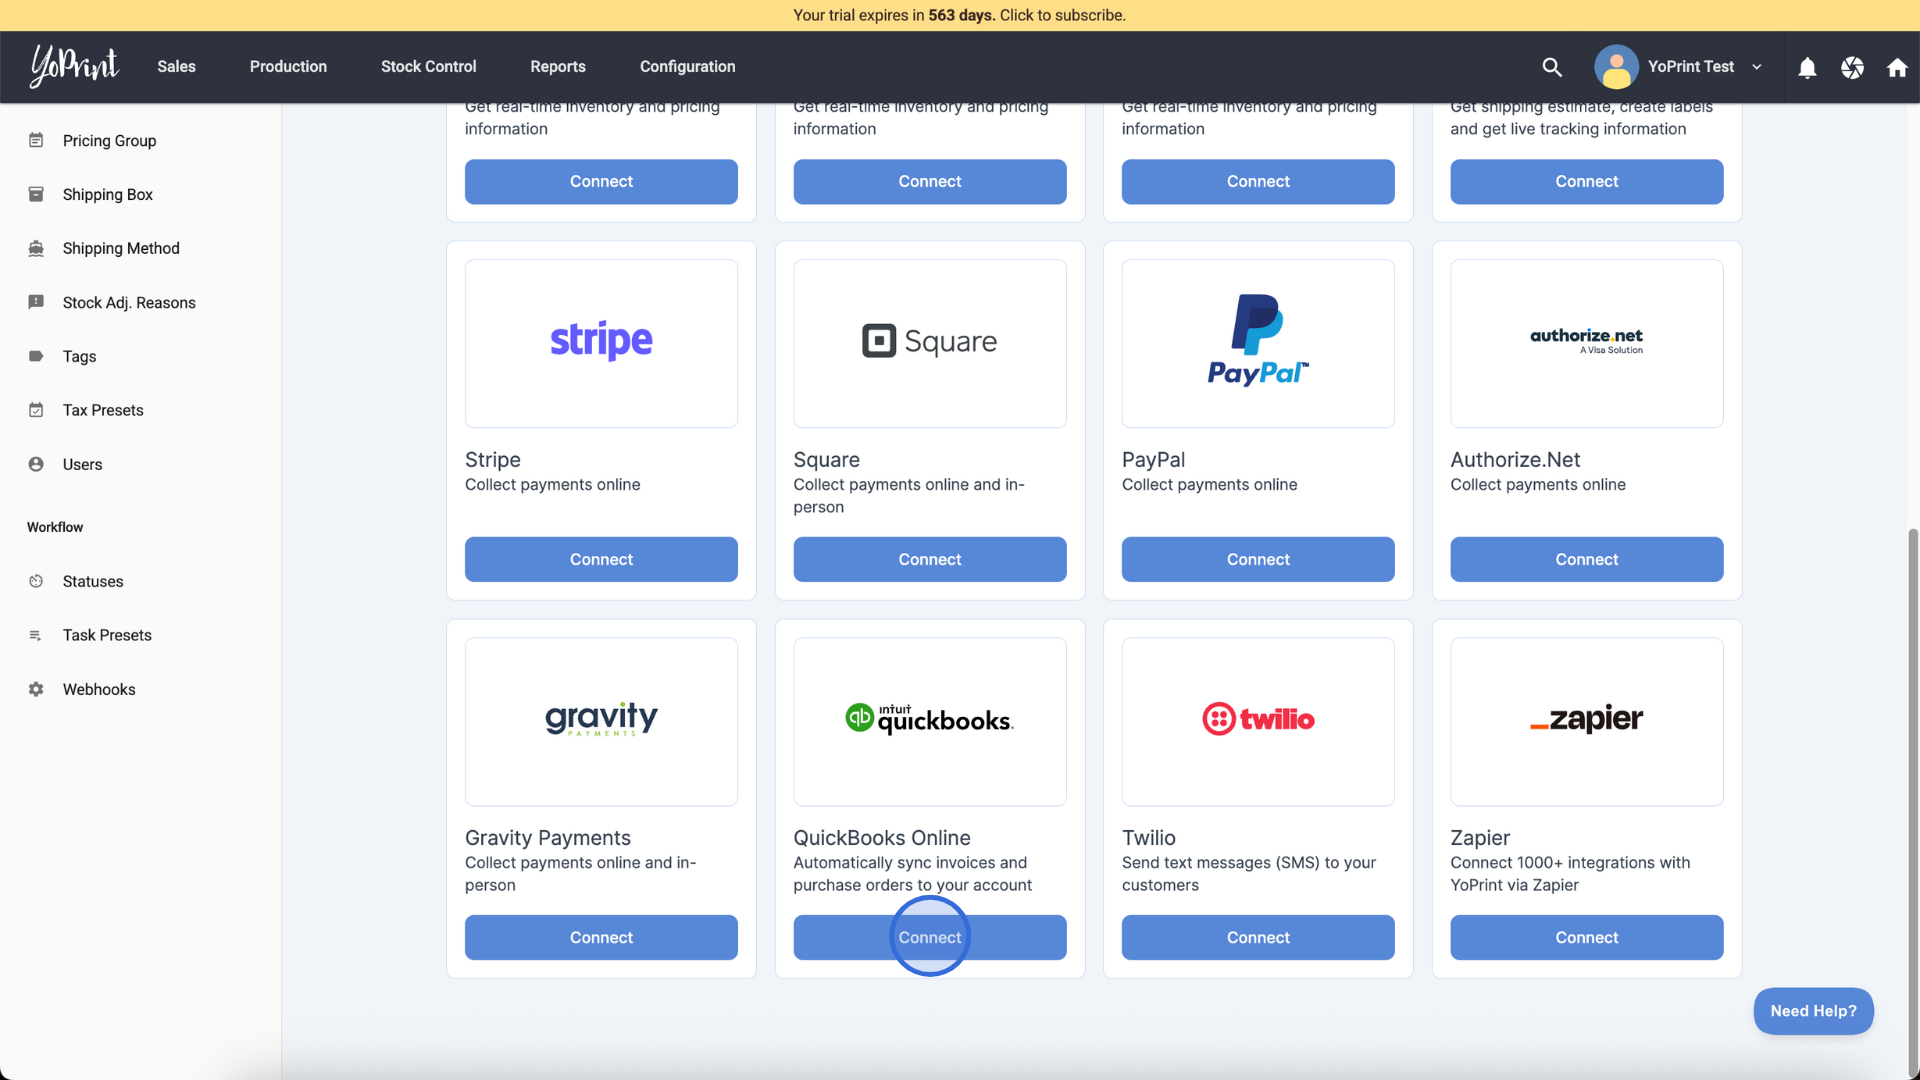Click the Tags sidebar icon
The height and width of the screenshot is (1080, 1920).
[36, 356]
